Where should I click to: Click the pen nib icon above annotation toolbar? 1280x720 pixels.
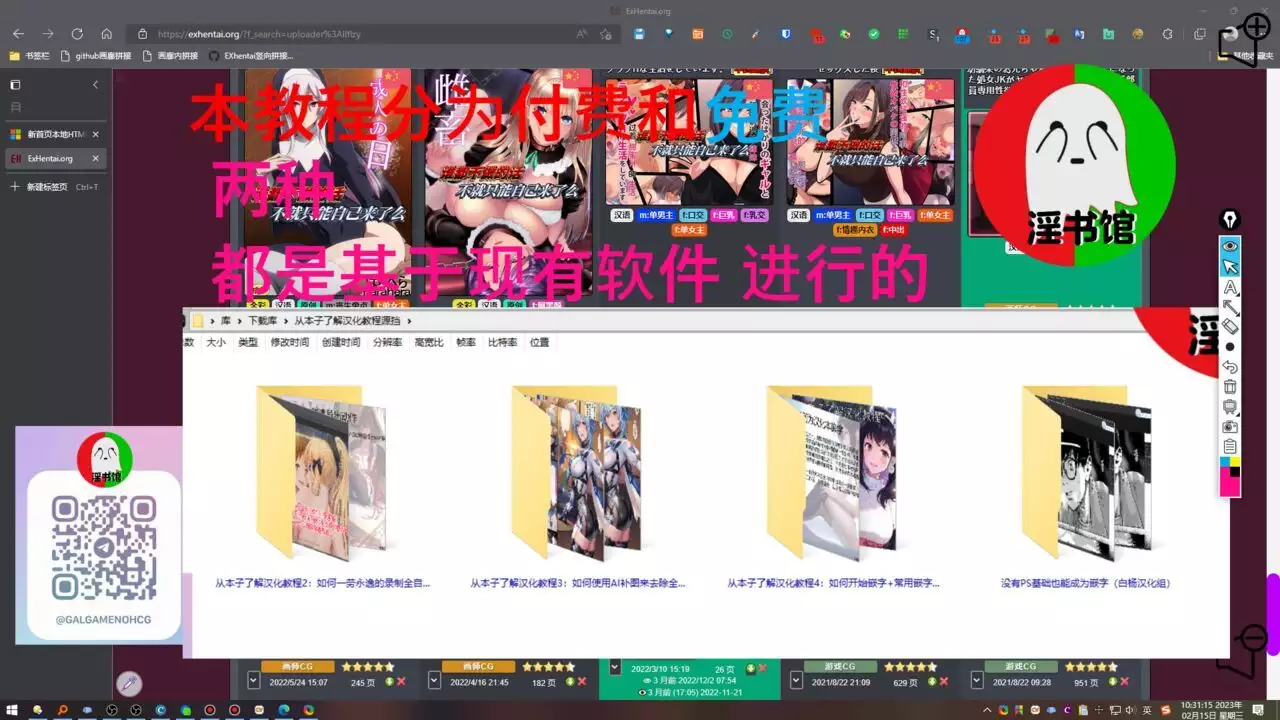click(x=1230, y=220)
